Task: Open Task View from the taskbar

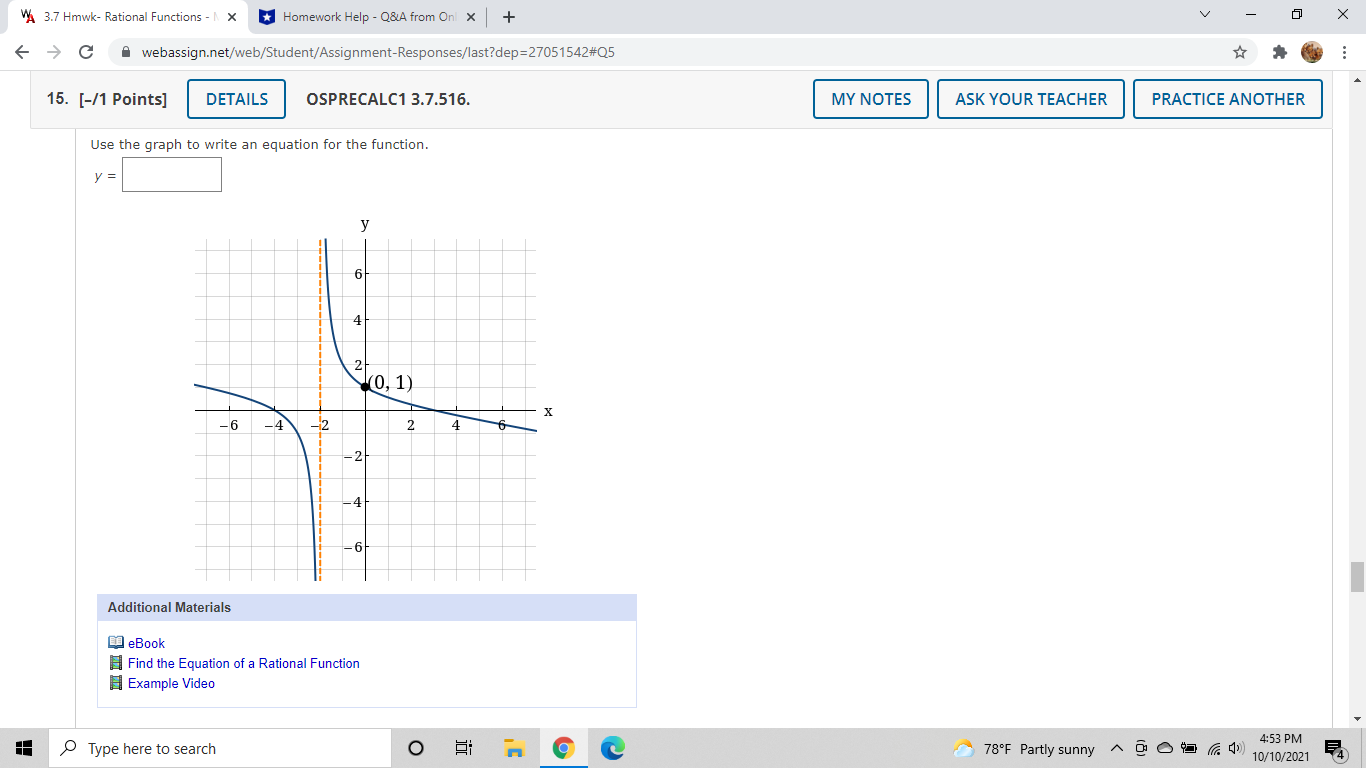Action: [x=462, y=748]
